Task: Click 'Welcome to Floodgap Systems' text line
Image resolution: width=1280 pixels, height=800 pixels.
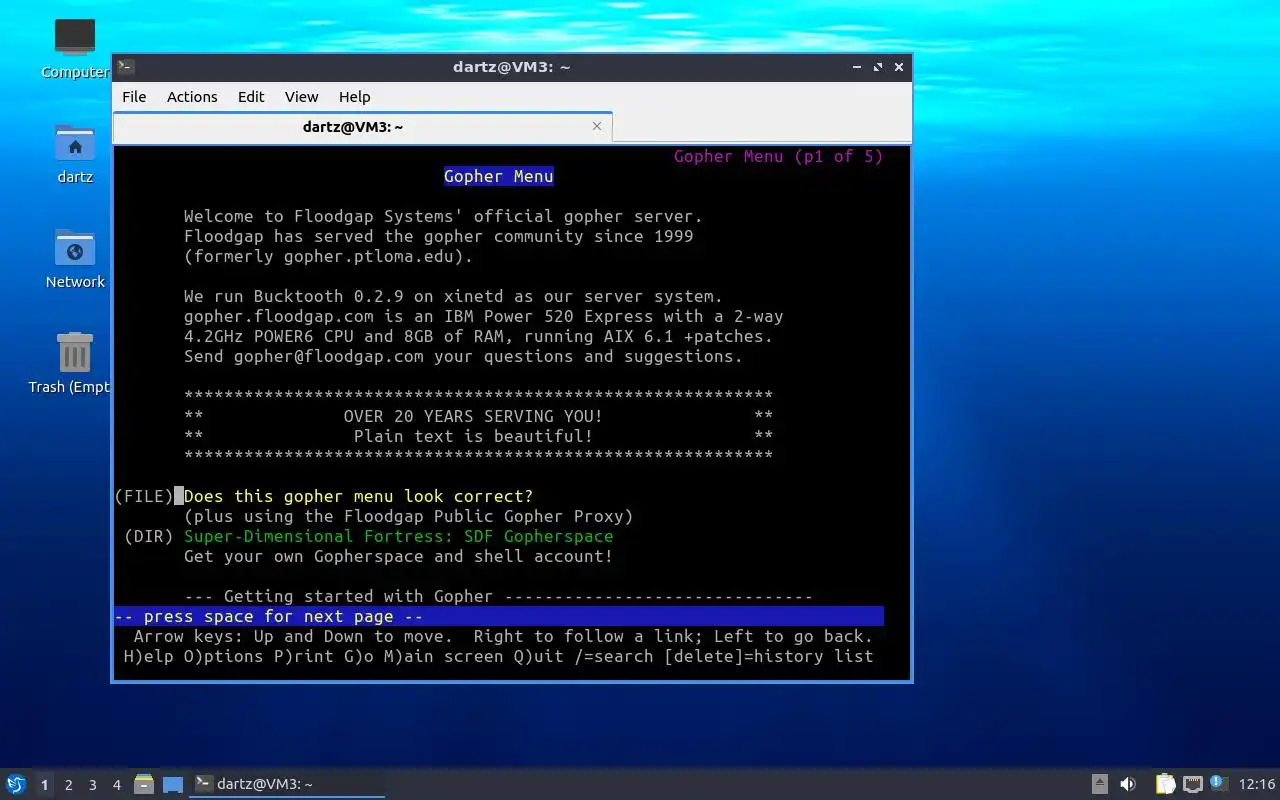Action: point(443,216)
